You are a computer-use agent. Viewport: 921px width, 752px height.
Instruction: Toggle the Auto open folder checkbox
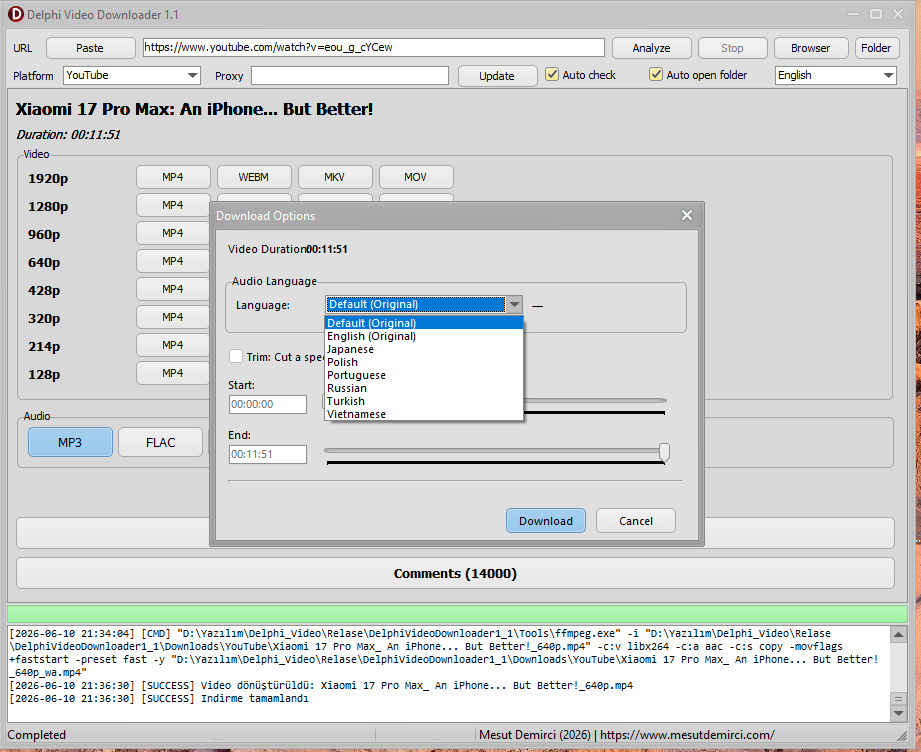[656, 75]
